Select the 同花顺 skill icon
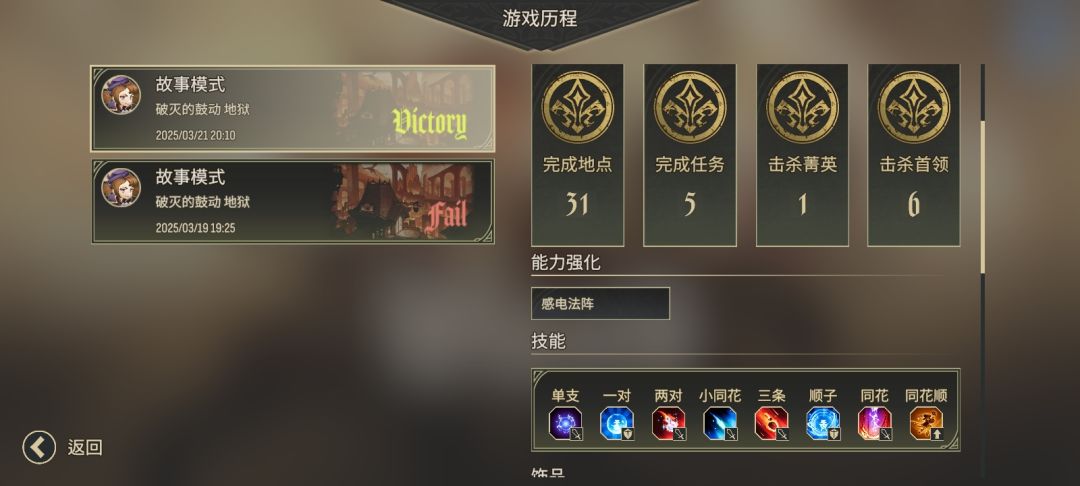The width and height of the screenshot is (1080, 486). coord(926,423)
